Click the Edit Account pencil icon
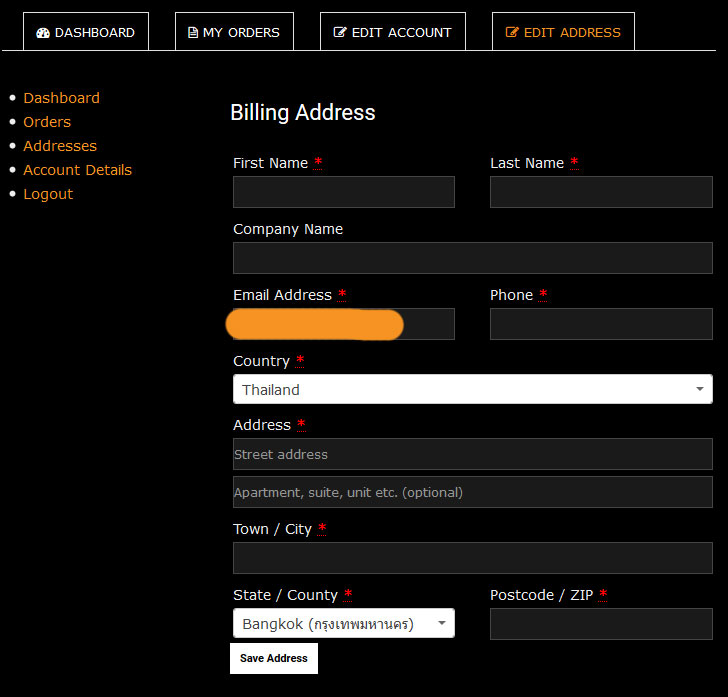Screen dimensions: 728x697 [x=340, y=33]
